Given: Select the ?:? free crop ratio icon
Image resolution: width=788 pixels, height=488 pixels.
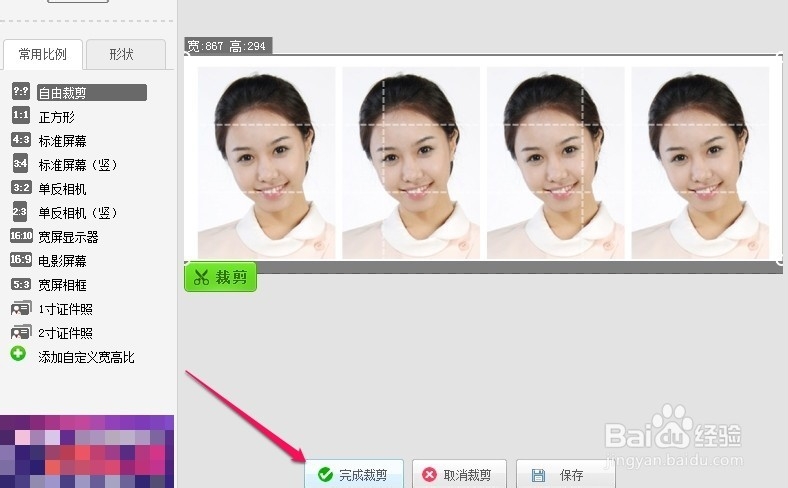Looking at the screenshot, I should pos(21,91).
